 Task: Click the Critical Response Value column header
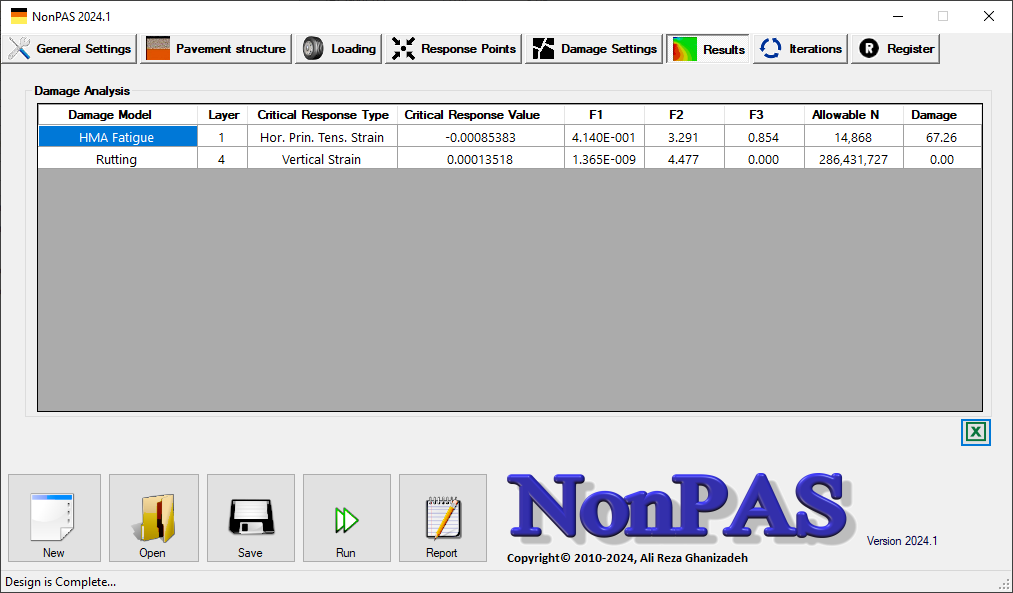pos(472,115)
